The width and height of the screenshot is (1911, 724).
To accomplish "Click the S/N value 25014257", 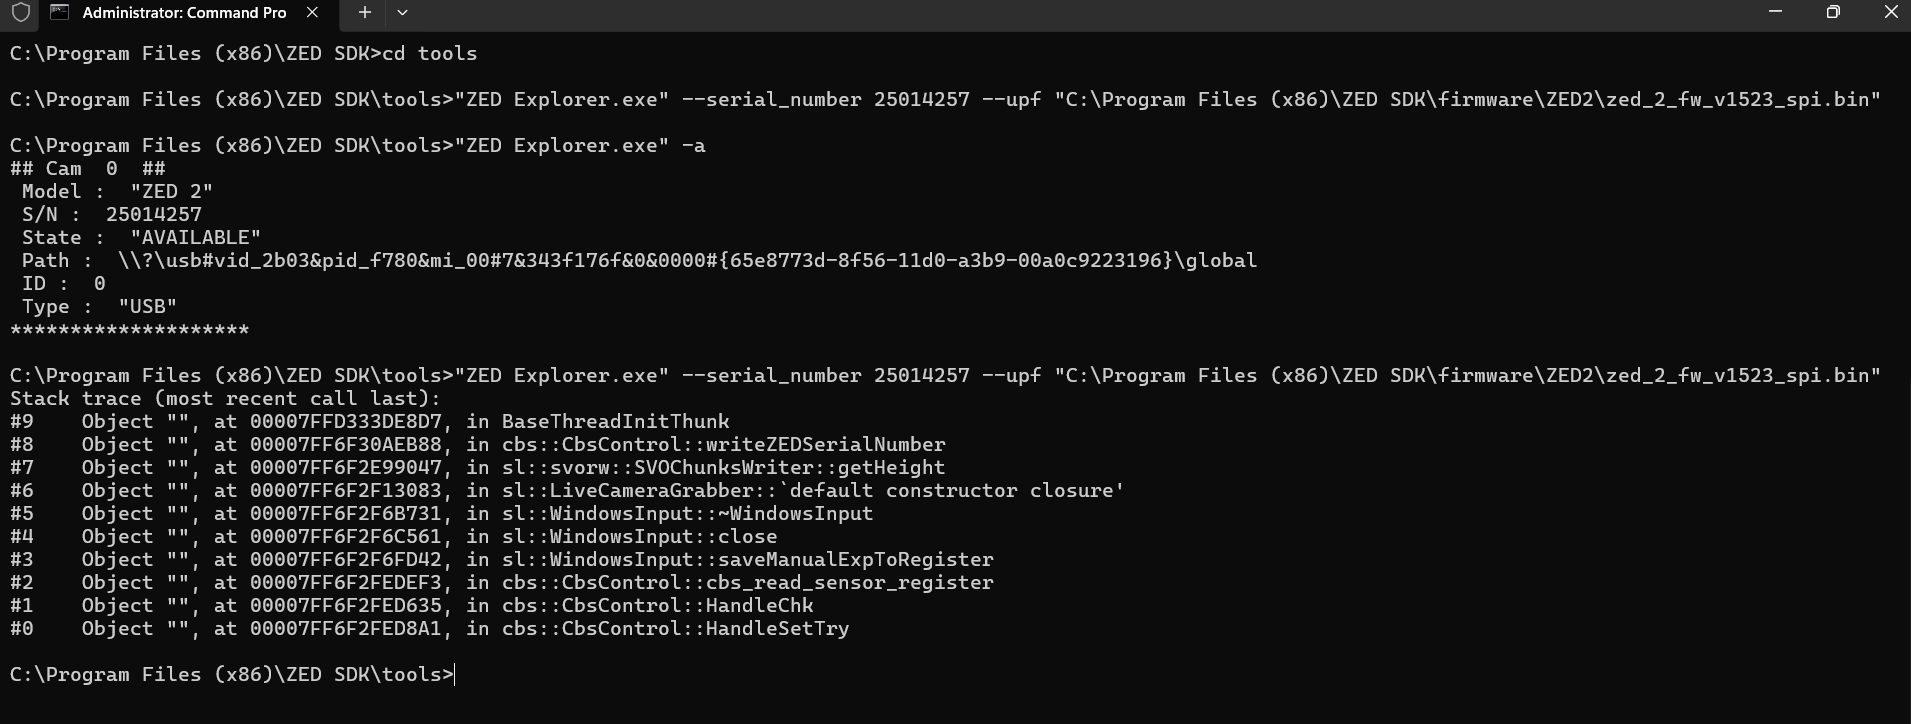I will 154,215.
